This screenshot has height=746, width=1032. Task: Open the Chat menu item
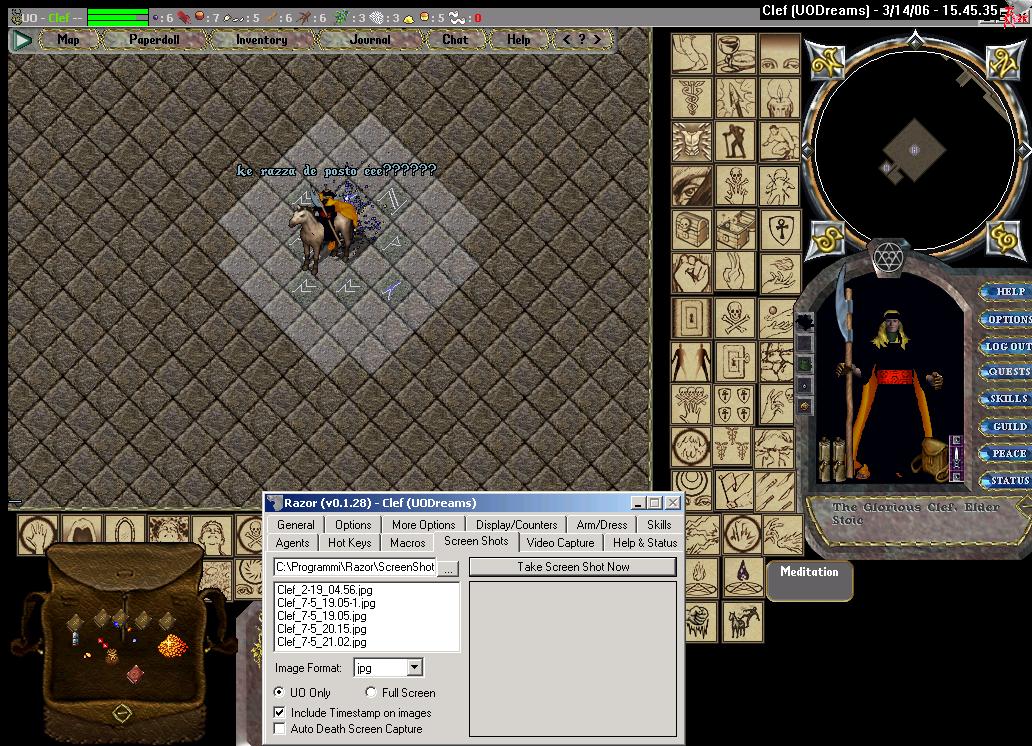455,40
